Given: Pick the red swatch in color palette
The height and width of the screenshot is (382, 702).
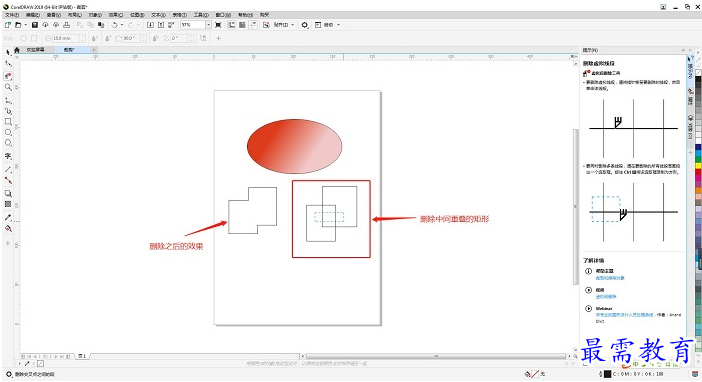Looking at the screenshot, I should [698, 172].
